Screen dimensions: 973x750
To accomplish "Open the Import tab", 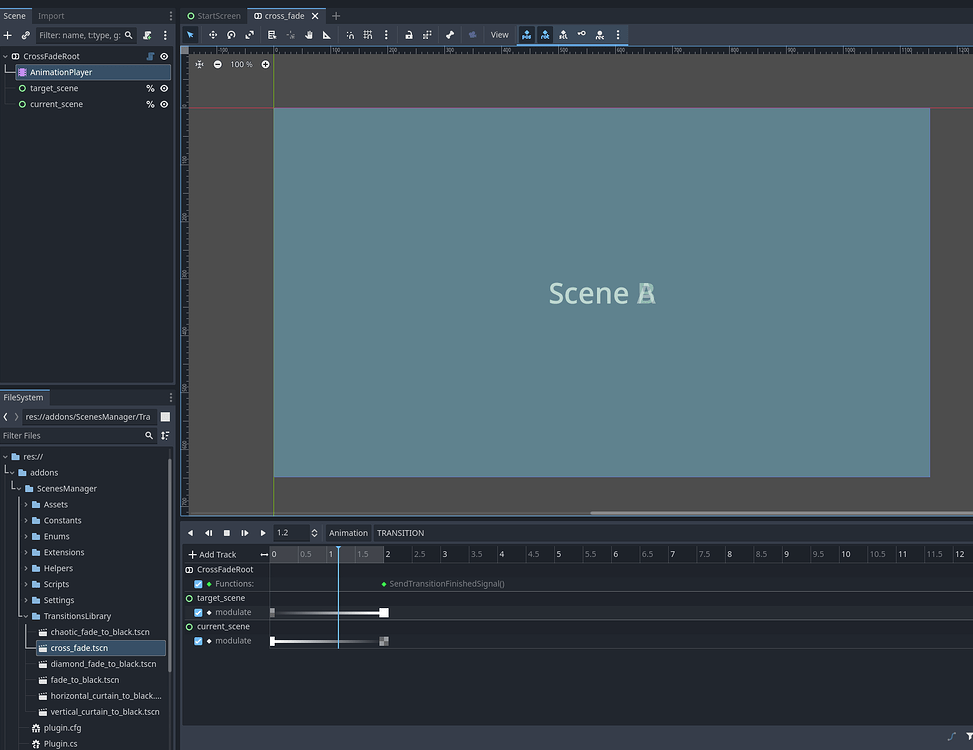I will [50, 15].
